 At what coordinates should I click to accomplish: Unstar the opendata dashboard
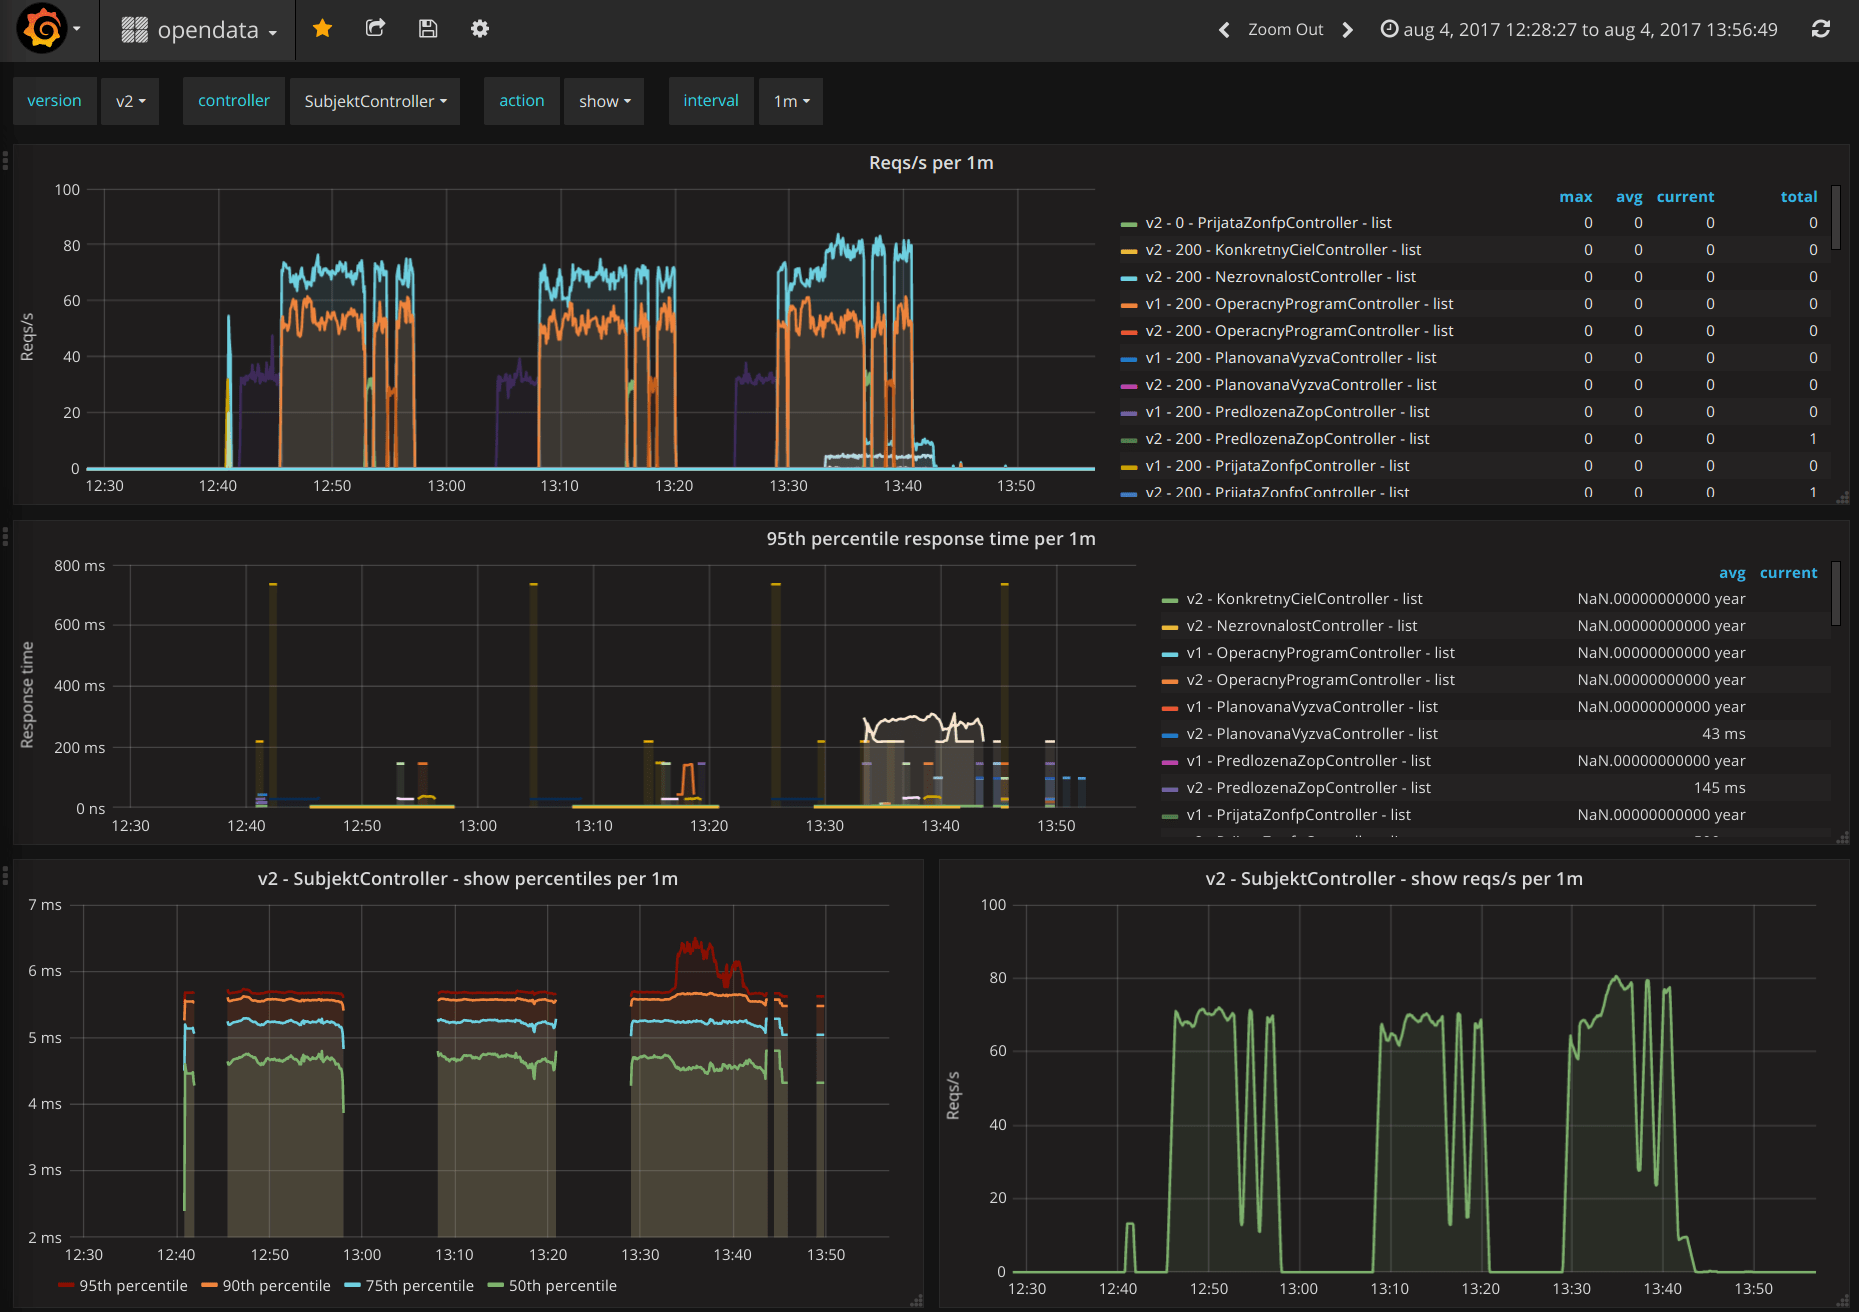coord(322,29)
